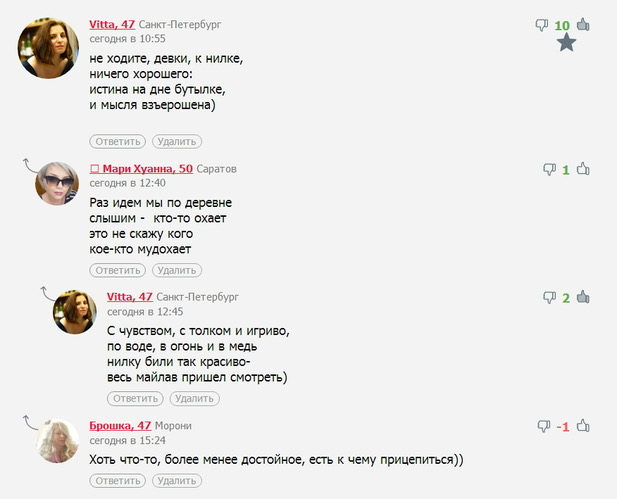The image size is (617, 499).
Task: Click Удалить under Брошка's comment
Action: click(177, 481)
